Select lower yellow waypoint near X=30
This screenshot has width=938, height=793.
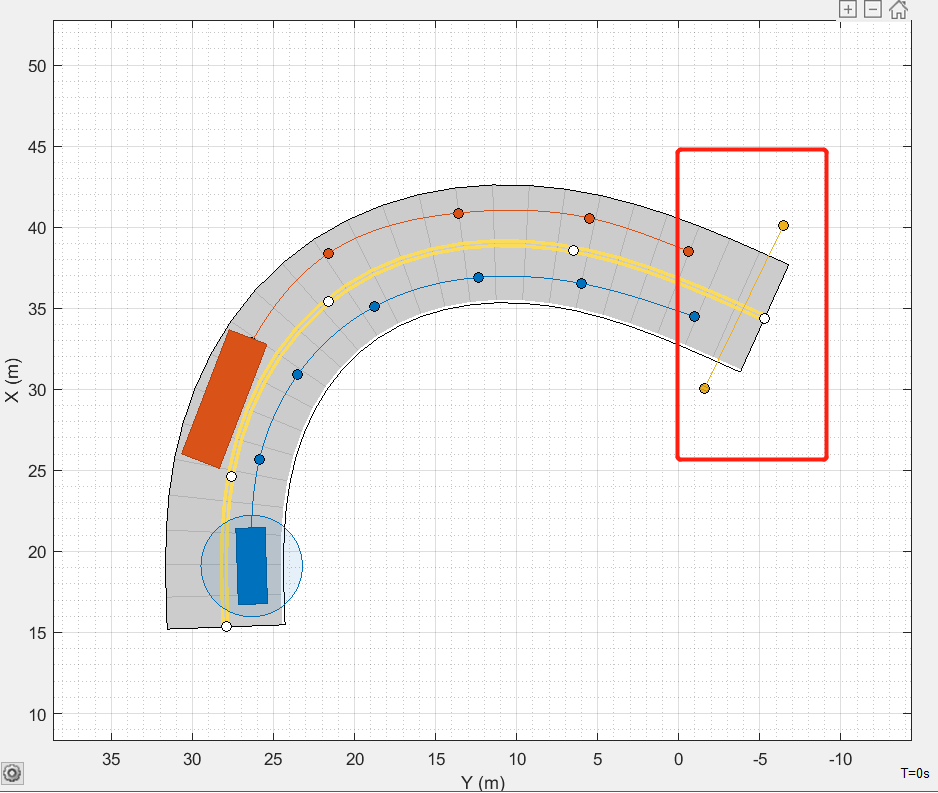pos(705,389)
